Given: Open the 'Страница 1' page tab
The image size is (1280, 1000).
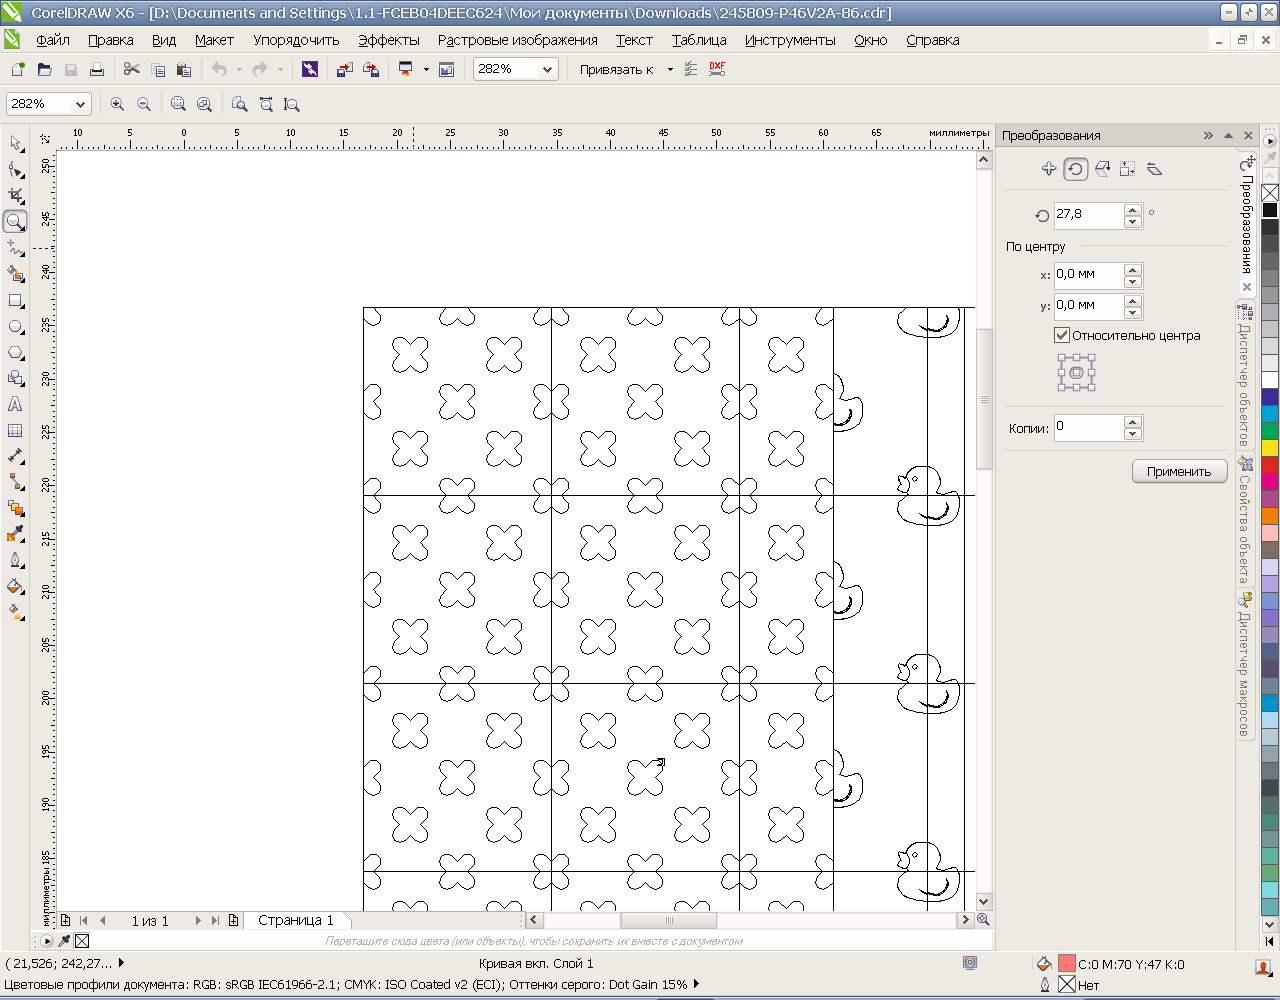Looking at the screenshot, I should [295, 920].
